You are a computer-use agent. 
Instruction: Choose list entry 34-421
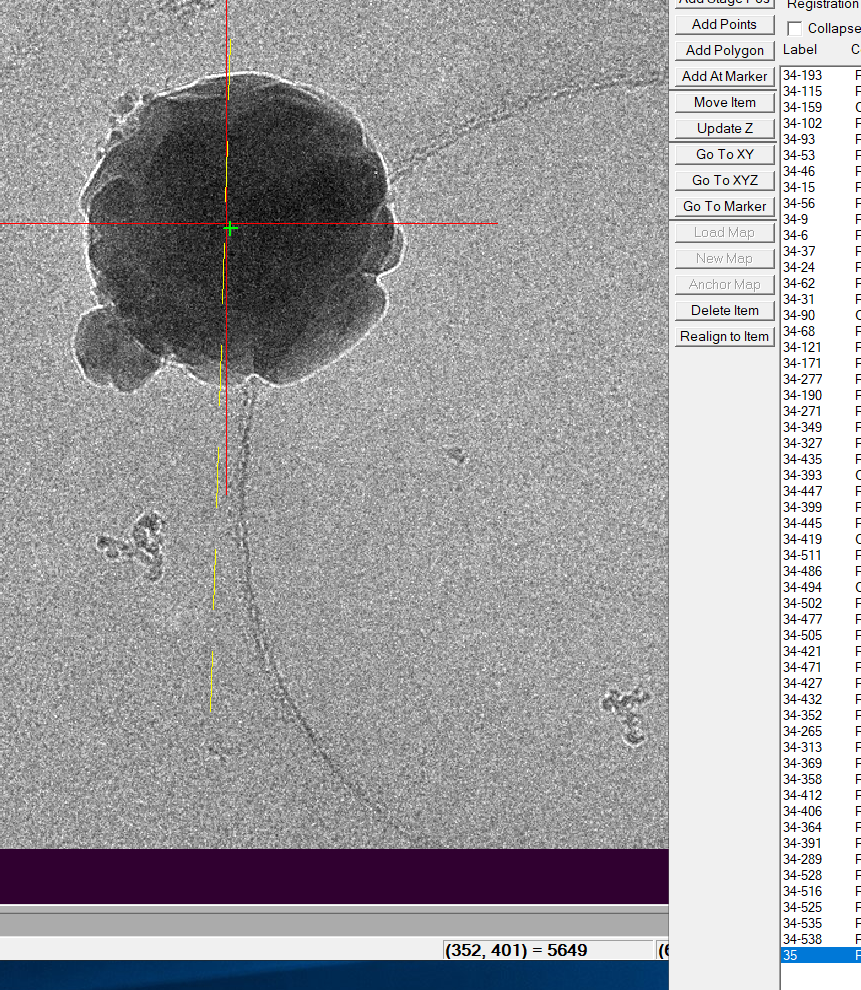[821, 651]
